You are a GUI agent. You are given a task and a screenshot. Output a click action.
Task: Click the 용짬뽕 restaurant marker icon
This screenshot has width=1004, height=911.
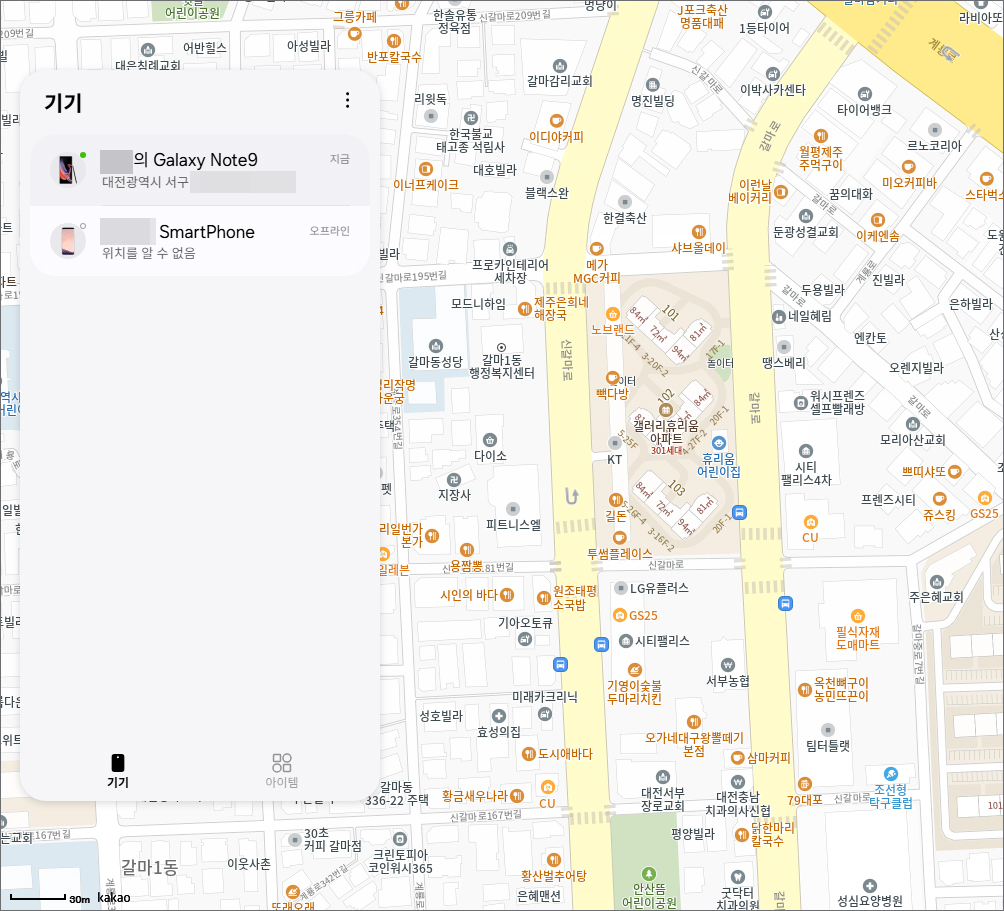pos(467,549)
